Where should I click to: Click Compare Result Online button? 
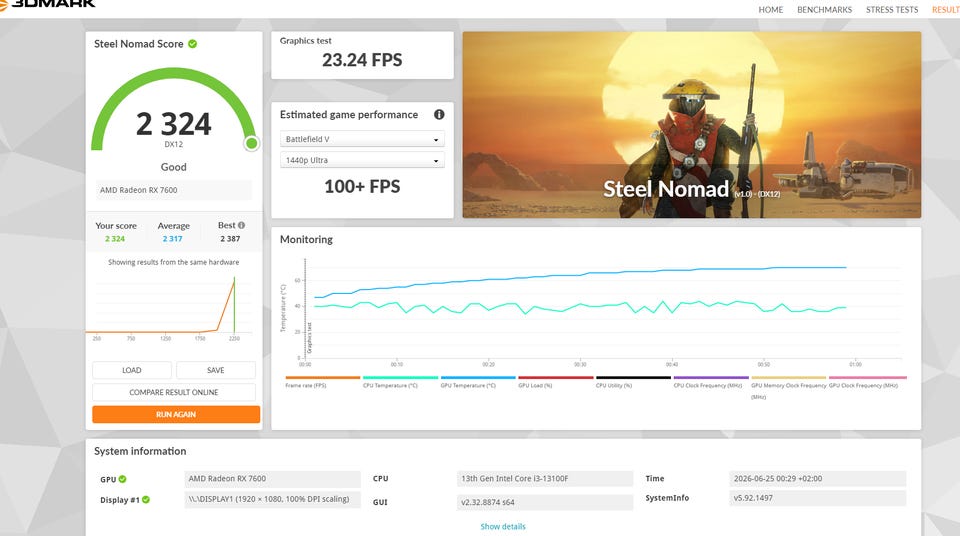coord(174,392)
